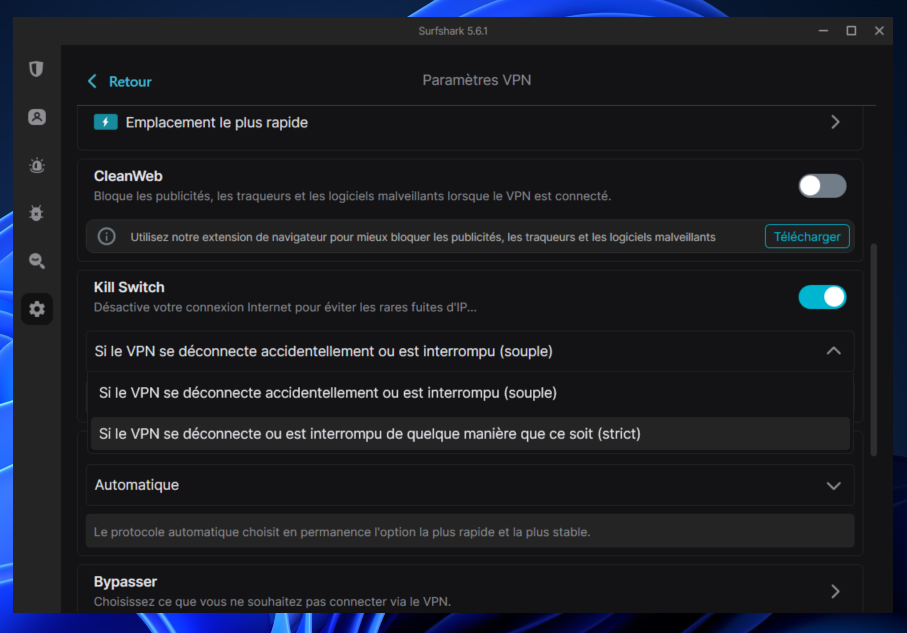Enable the CleanWeb toggle
Screen dimensions: 907x633
click(x=822, y=186)
